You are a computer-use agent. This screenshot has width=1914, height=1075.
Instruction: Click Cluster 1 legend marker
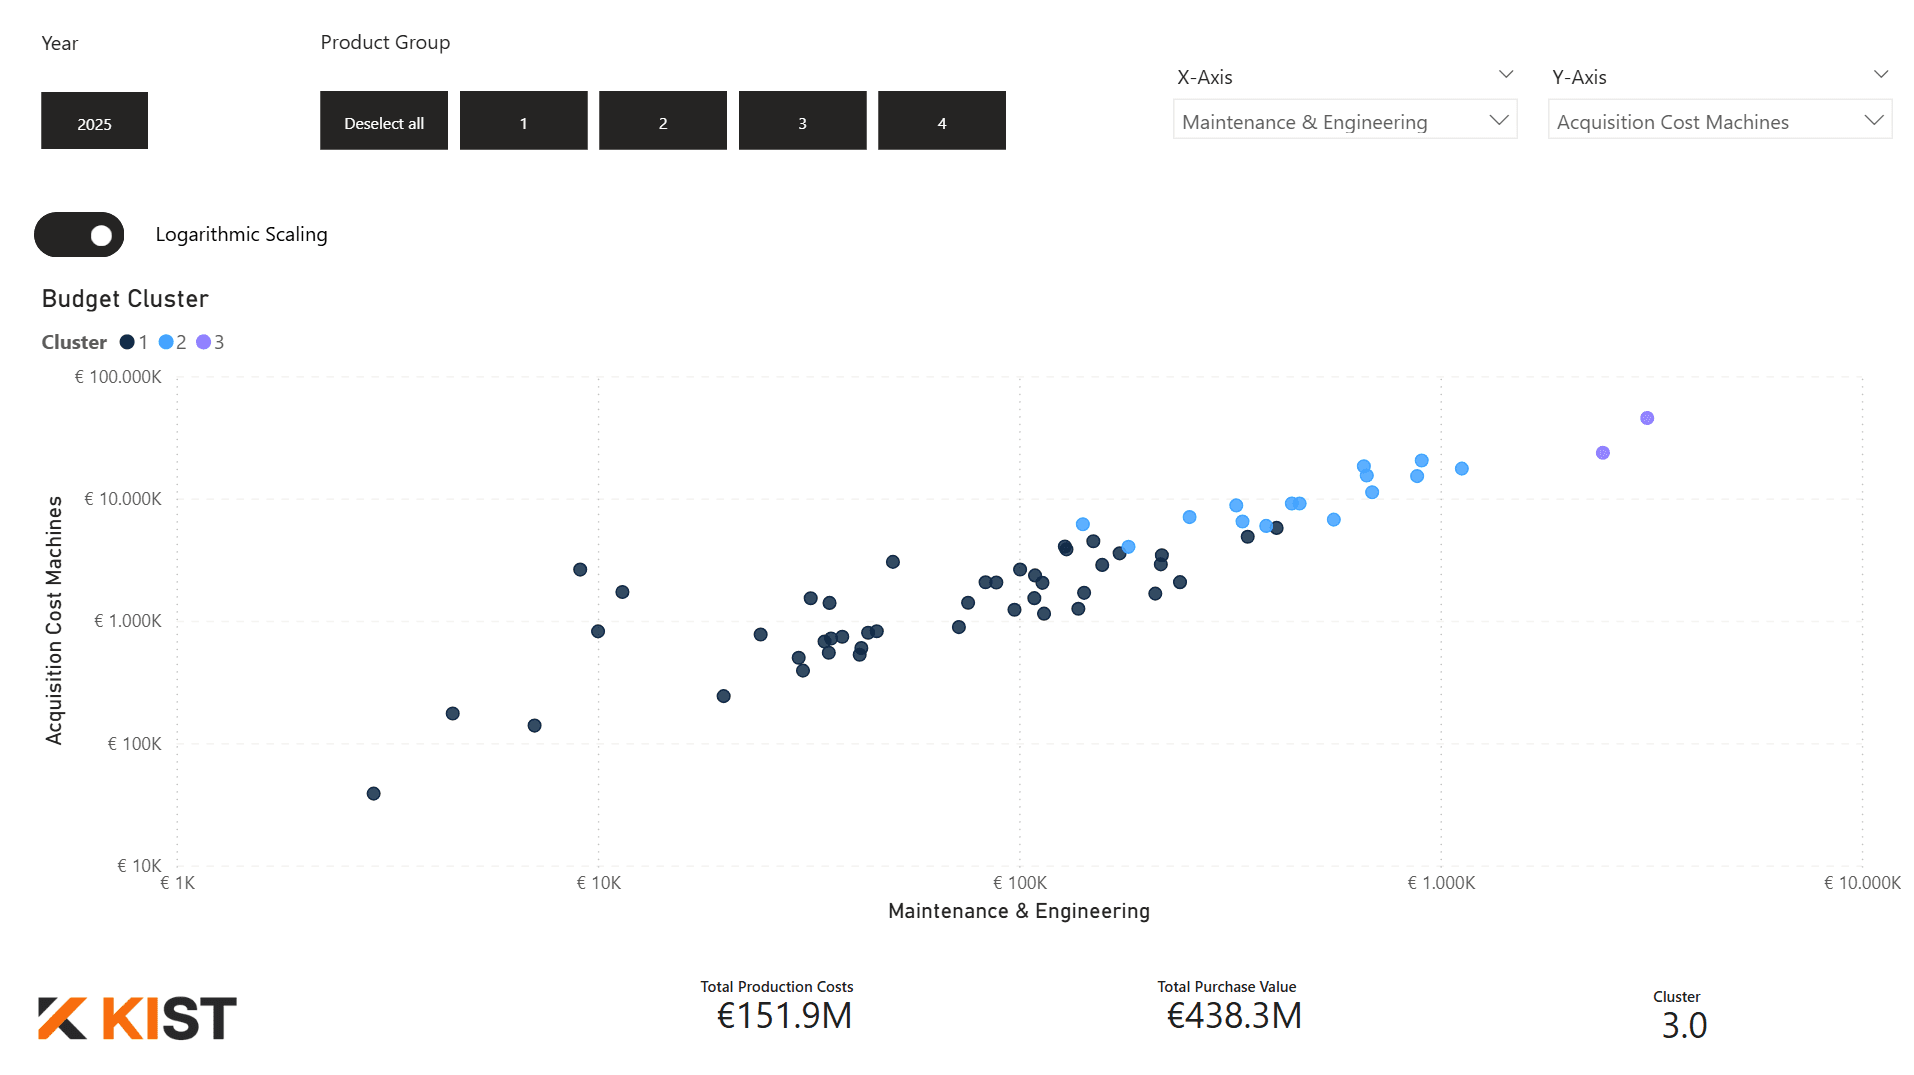coord(127,342)
